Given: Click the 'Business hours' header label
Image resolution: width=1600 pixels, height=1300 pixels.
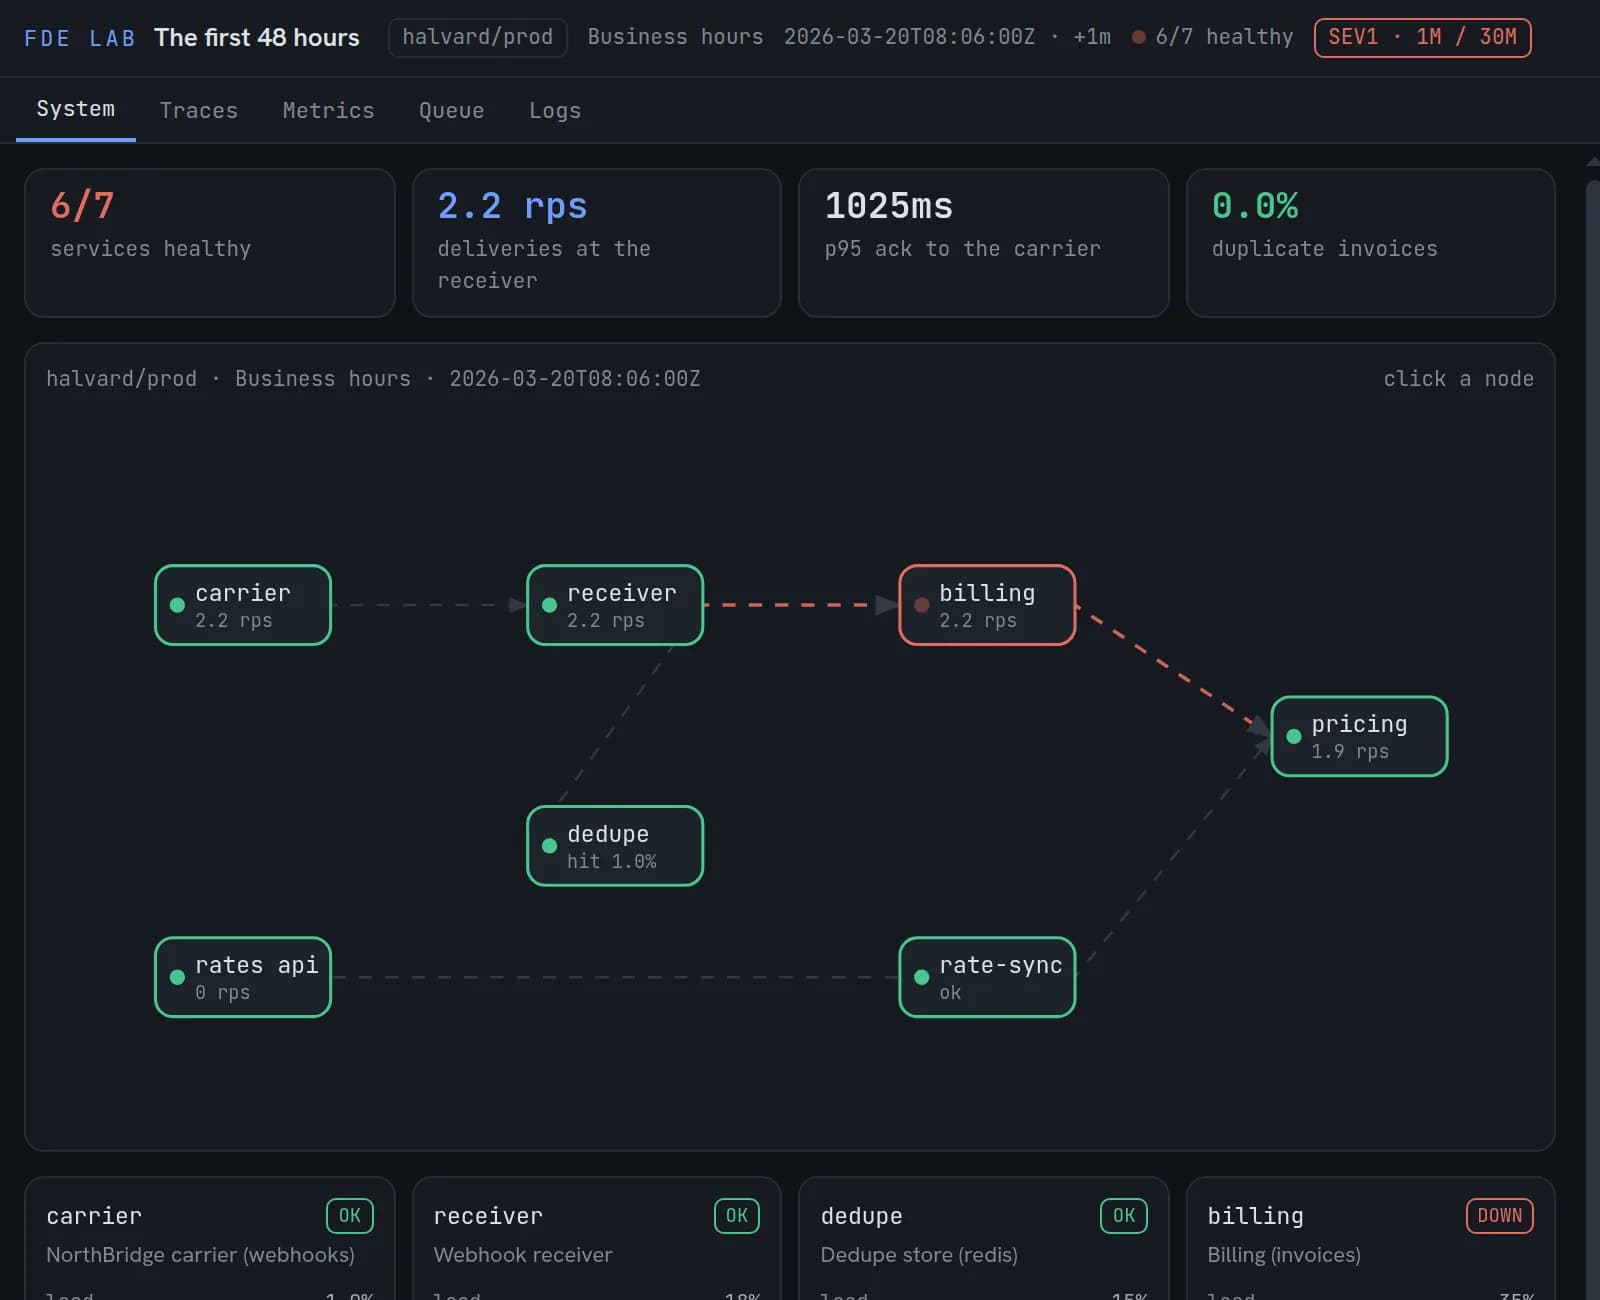Looking at the screenshot, I should point(675,37).
